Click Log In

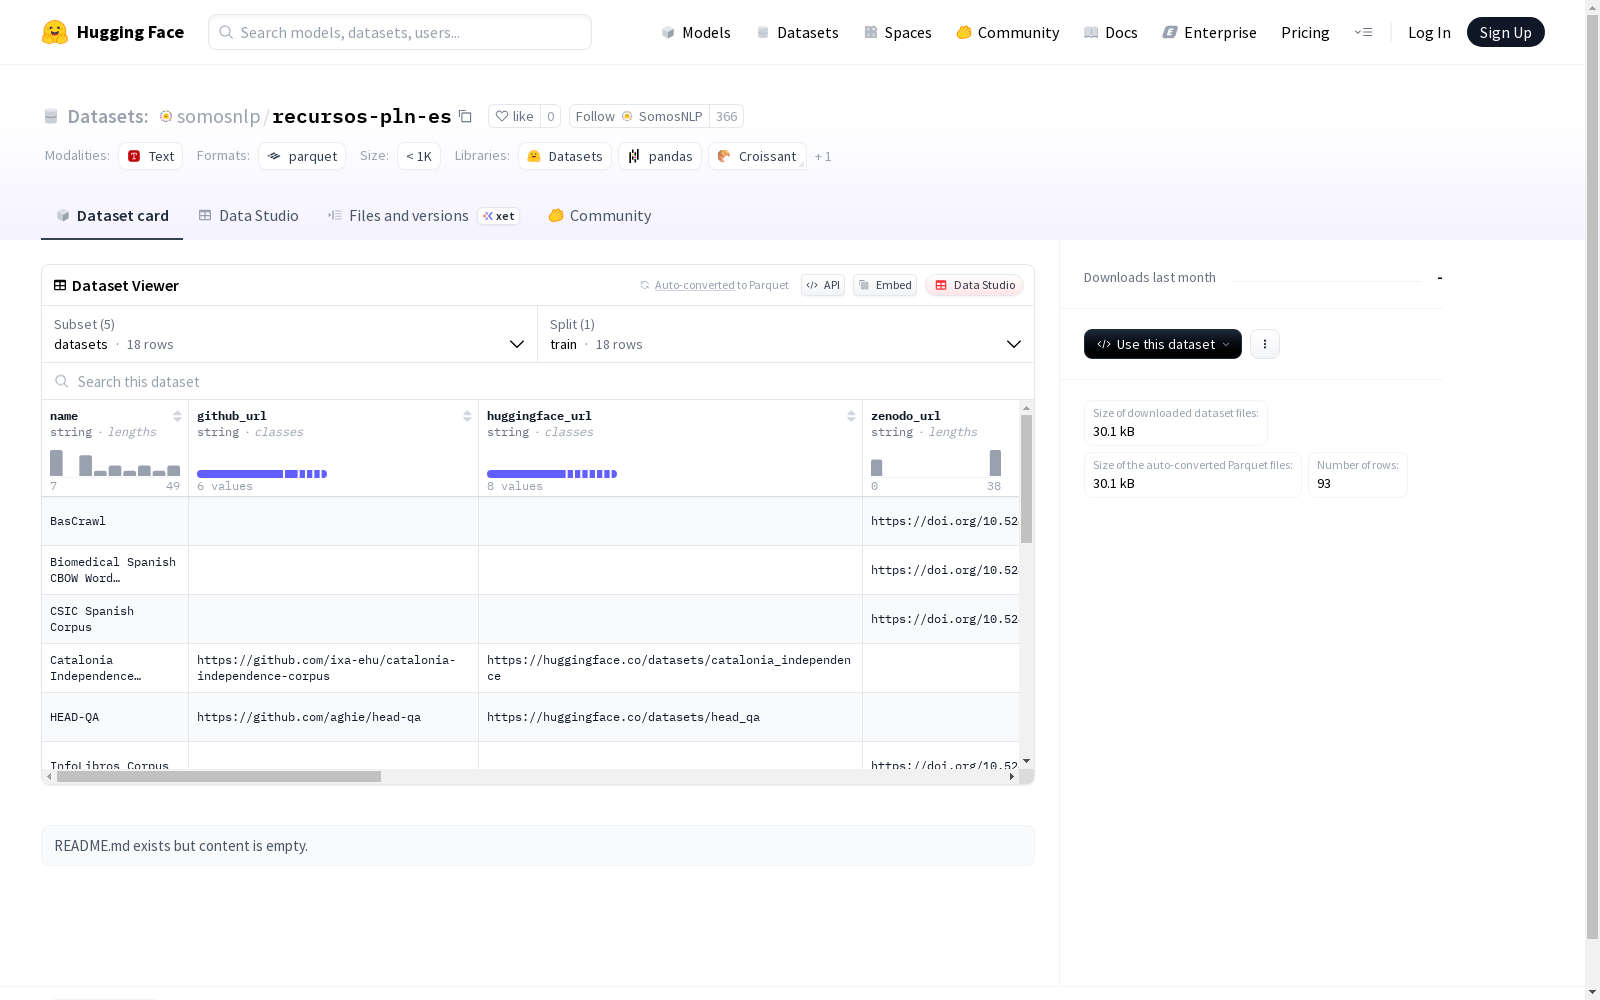[x=1429, y=32]
